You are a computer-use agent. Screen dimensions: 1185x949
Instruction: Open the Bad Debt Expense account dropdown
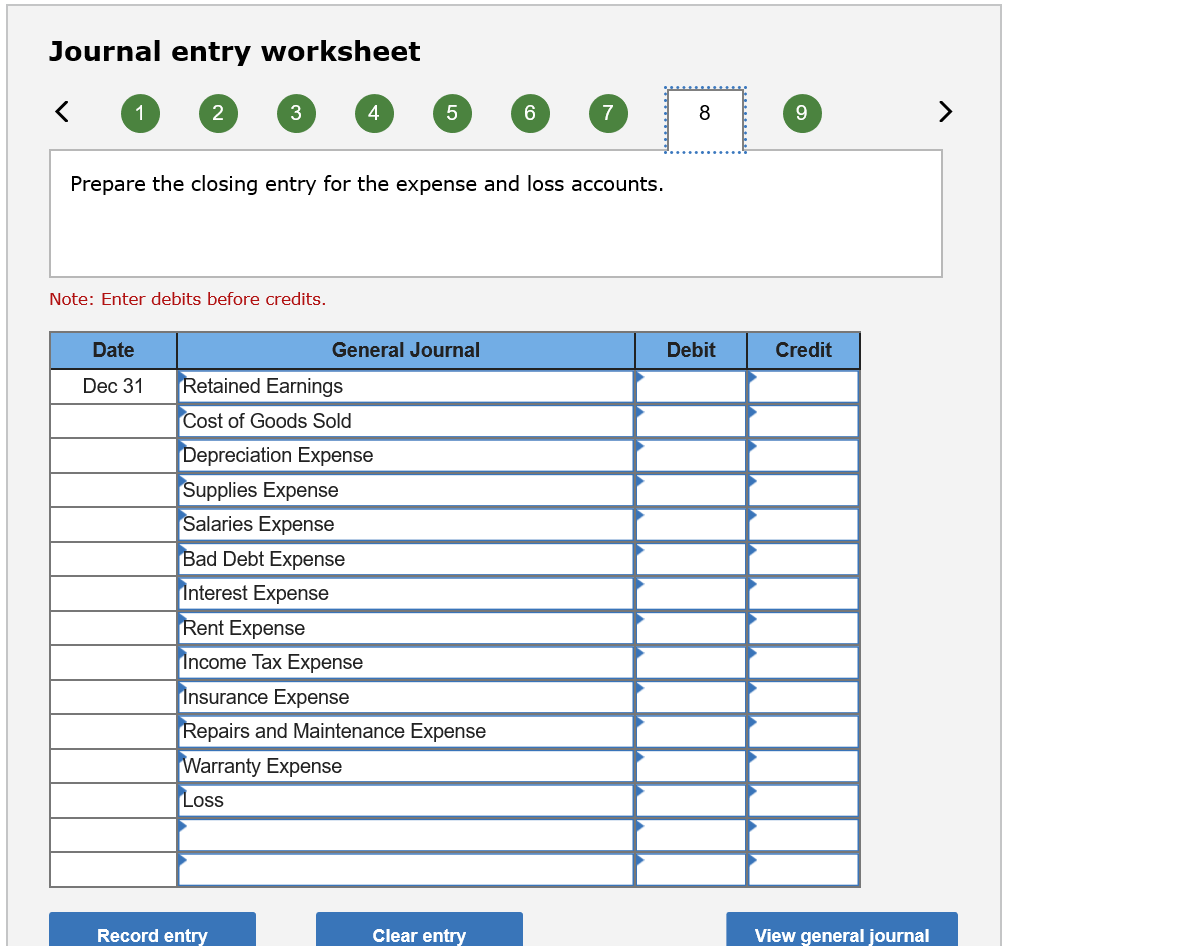[x=406, y=559]
